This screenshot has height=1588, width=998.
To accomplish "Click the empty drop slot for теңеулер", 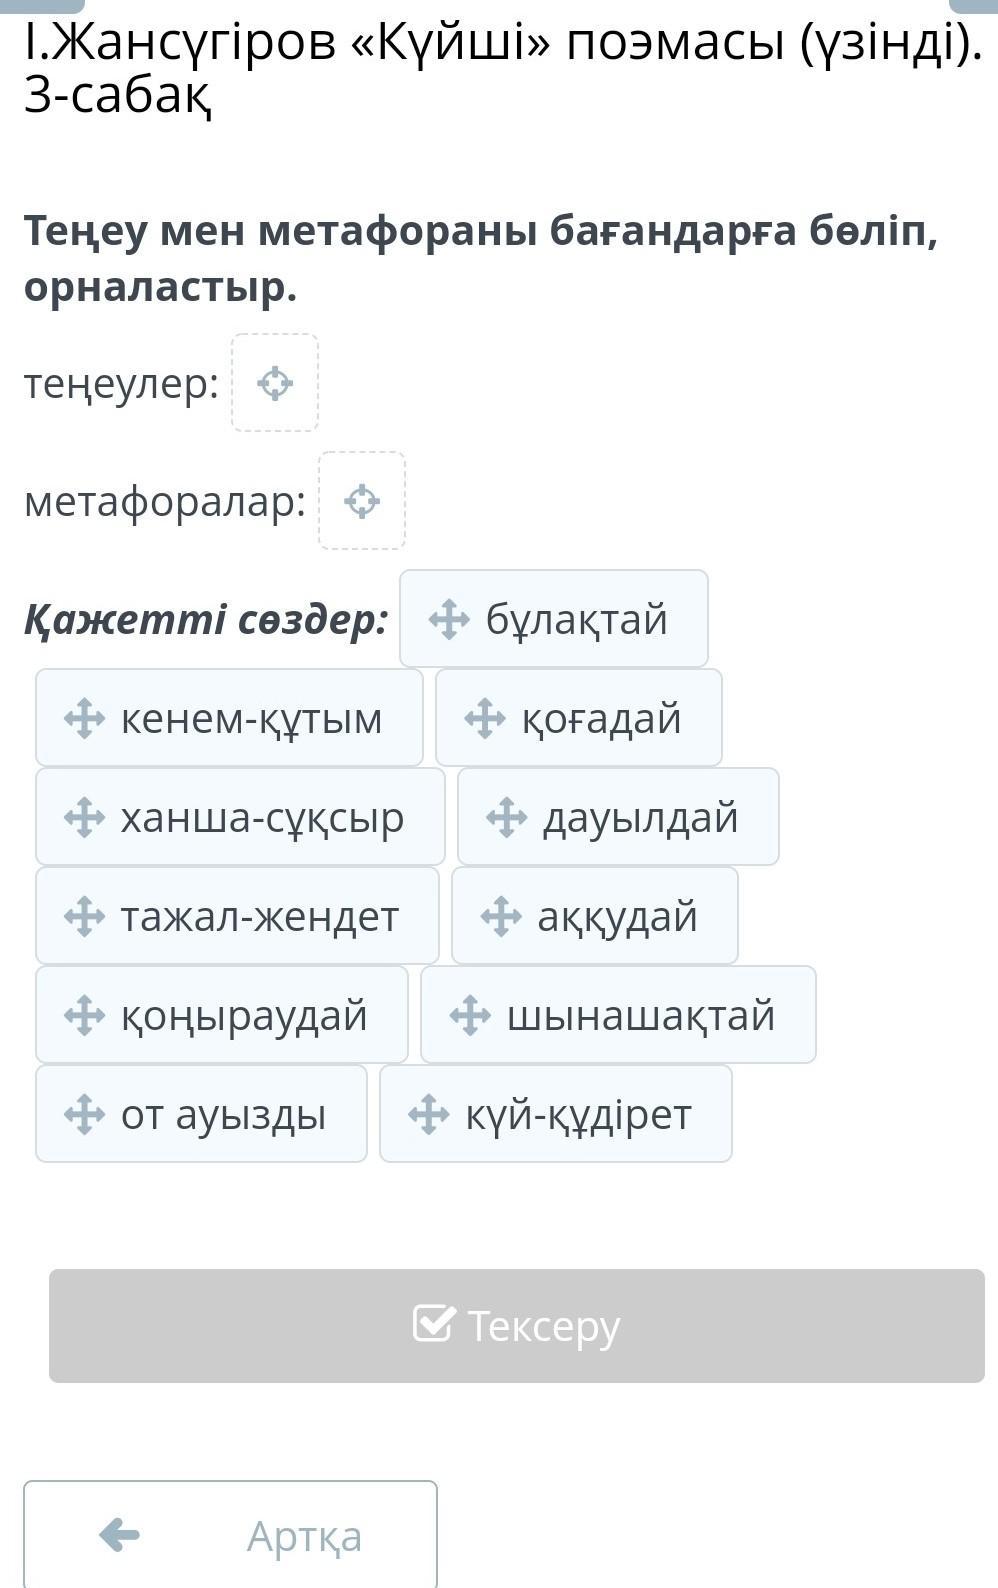I will coord(275,383).
